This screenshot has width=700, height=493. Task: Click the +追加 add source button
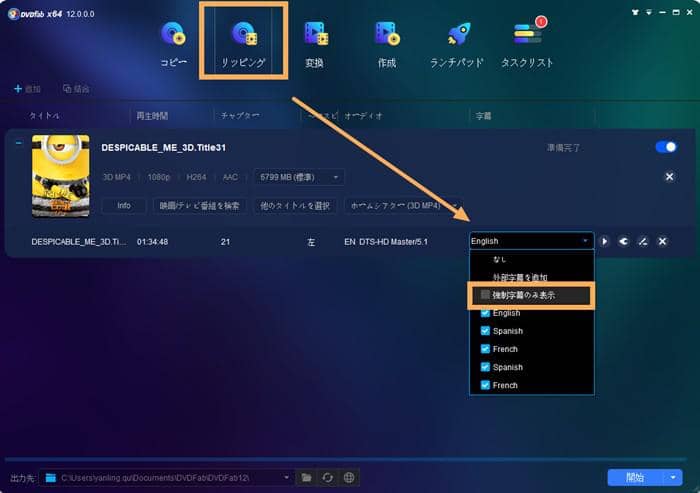point(27,89)
